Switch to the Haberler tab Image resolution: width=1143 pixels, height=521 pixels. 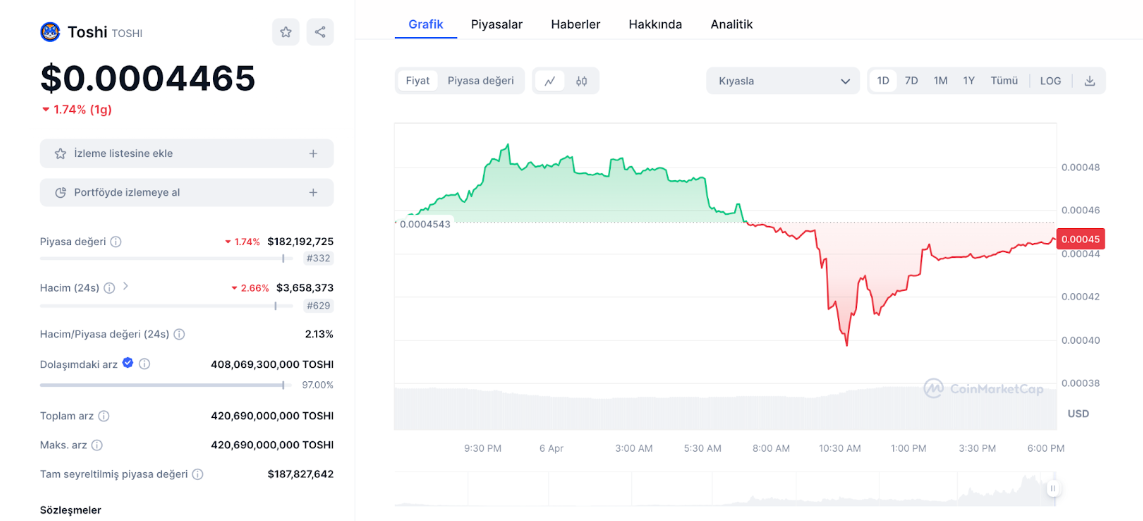coord(575,24)
